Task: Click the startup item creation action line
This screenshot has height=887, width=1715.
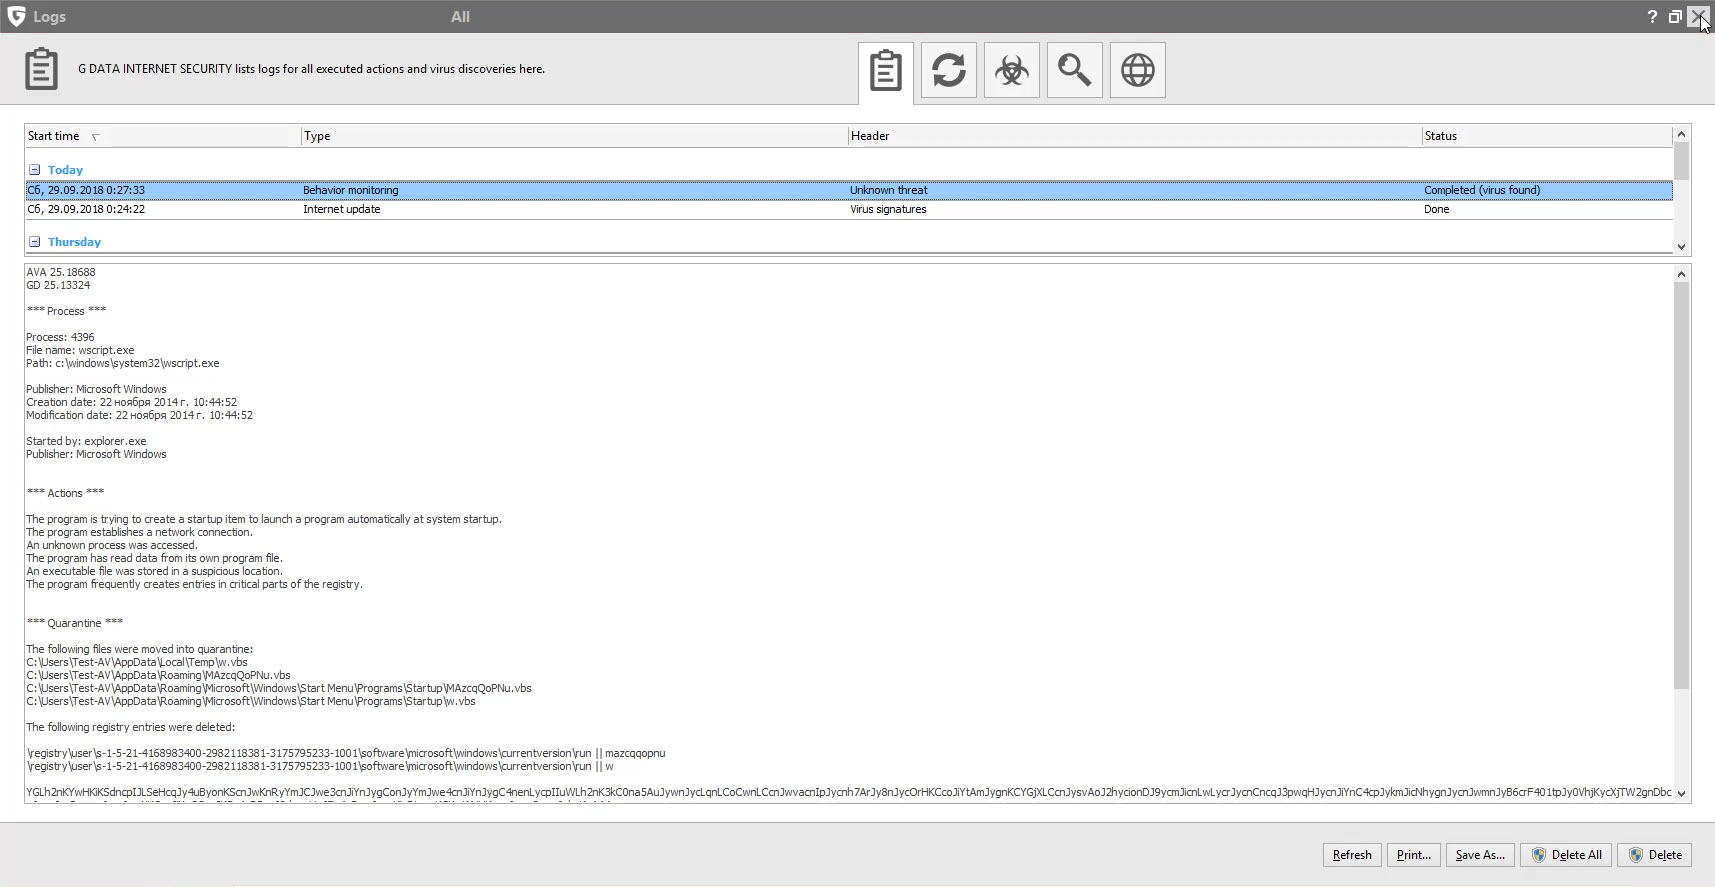Action: 264,519
